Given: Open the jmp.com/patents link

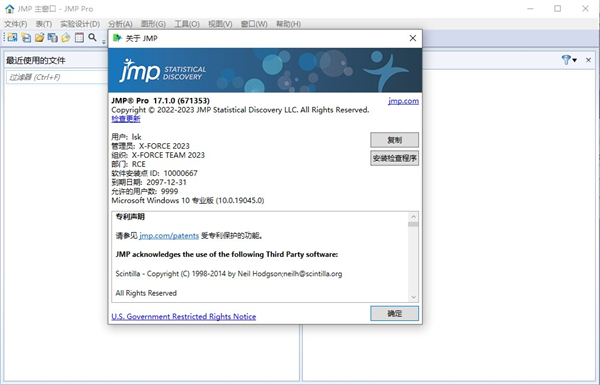Looking at the screenshot, I should 169,236.
